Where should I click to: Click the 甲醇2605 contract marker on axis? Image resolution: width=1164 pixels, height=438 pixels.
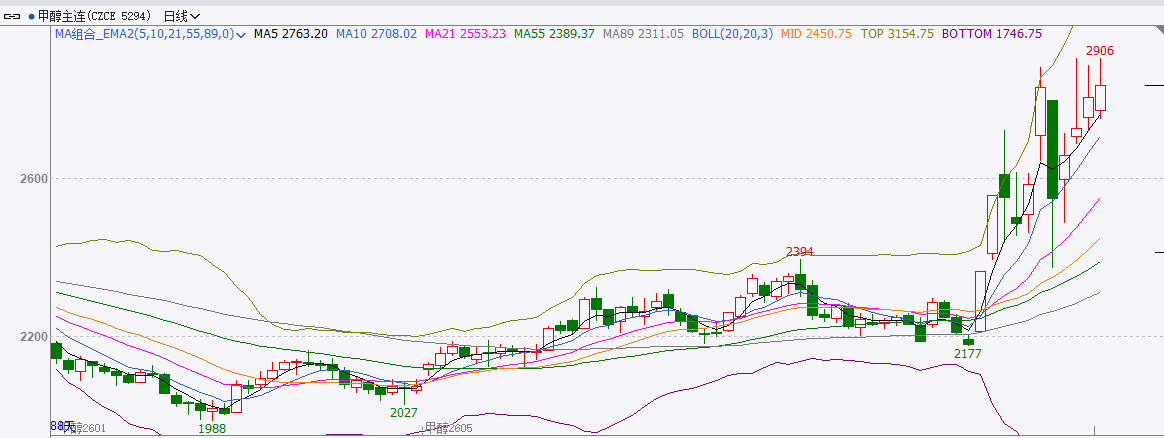pyautogui.click(x=447, y=428)
